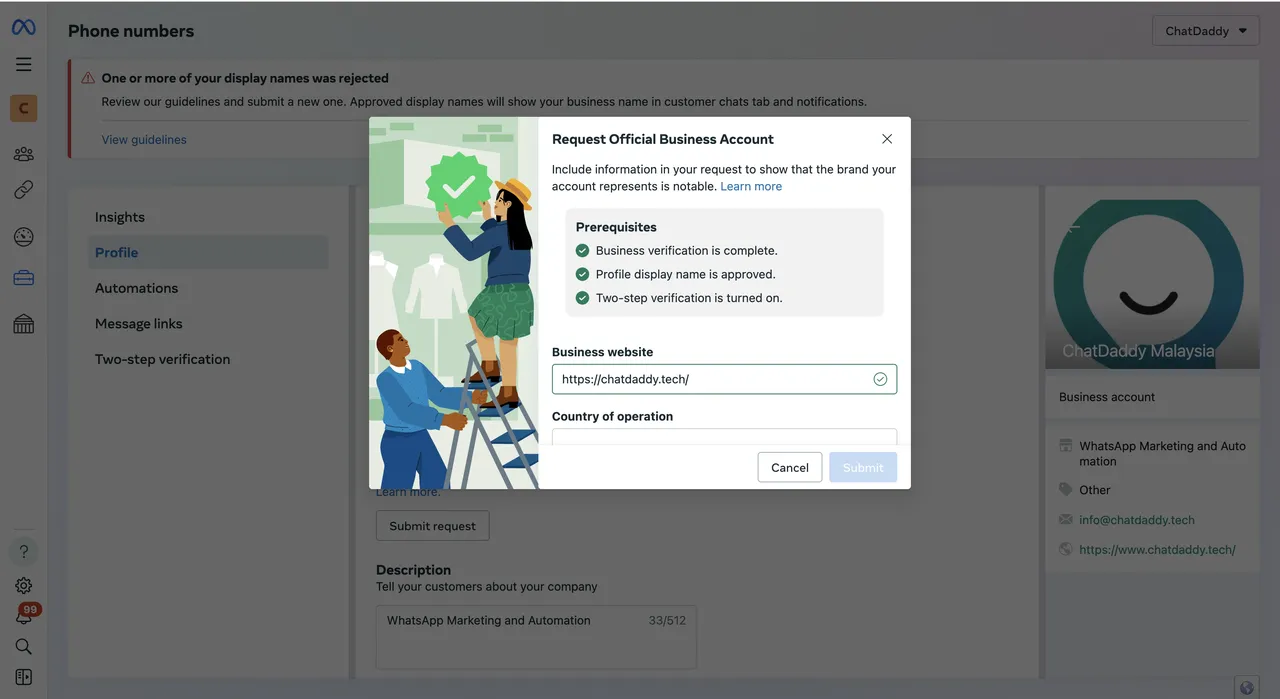1280x699 pixels.
Task: Expand the ChatDaddy account dropdown
Action: point(1205,31)
